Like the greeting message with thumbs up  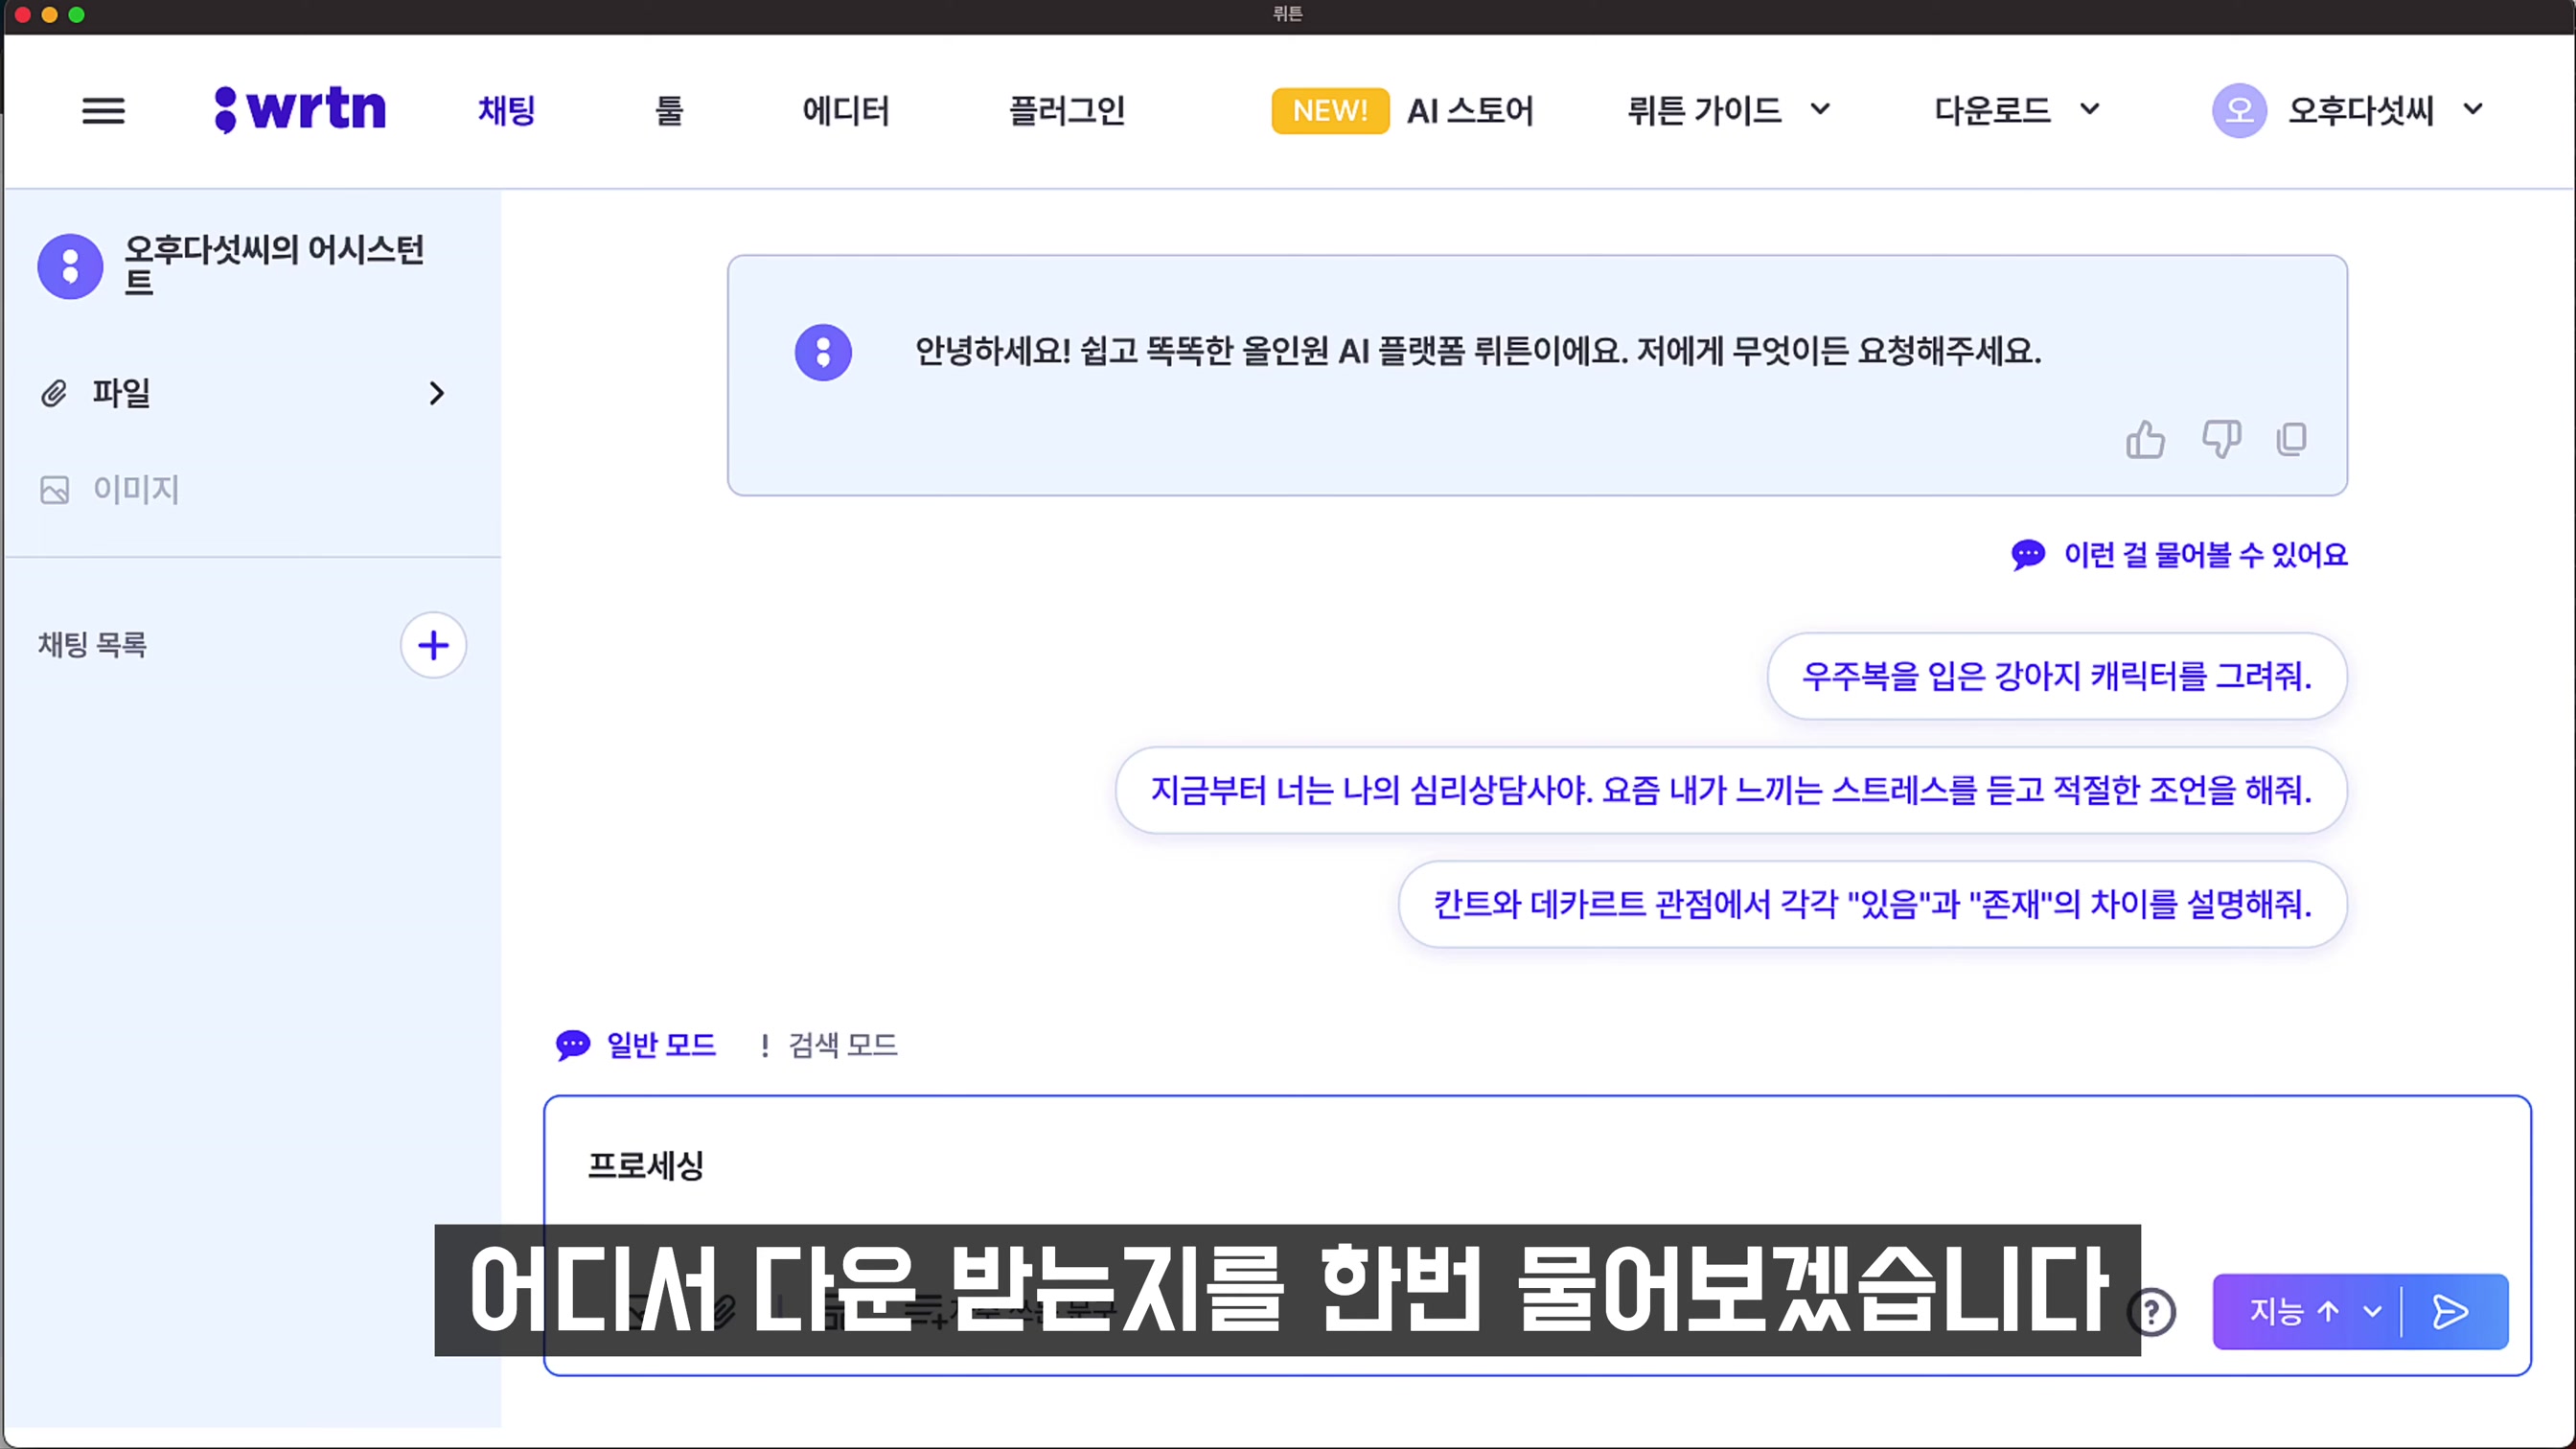(2145, 439)
